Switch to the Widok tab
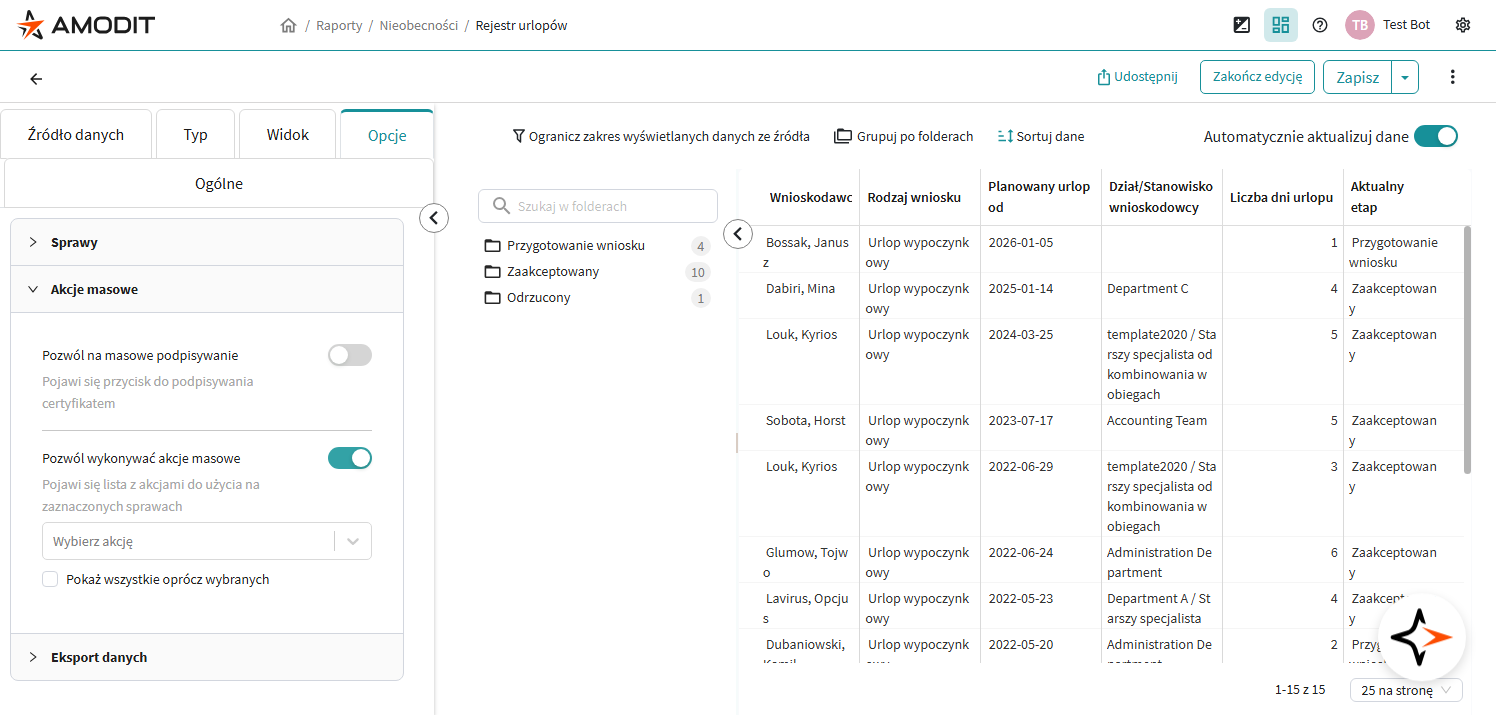Image resolution: width=1496 pixels, height=715 pixels. tap(287, 135)
